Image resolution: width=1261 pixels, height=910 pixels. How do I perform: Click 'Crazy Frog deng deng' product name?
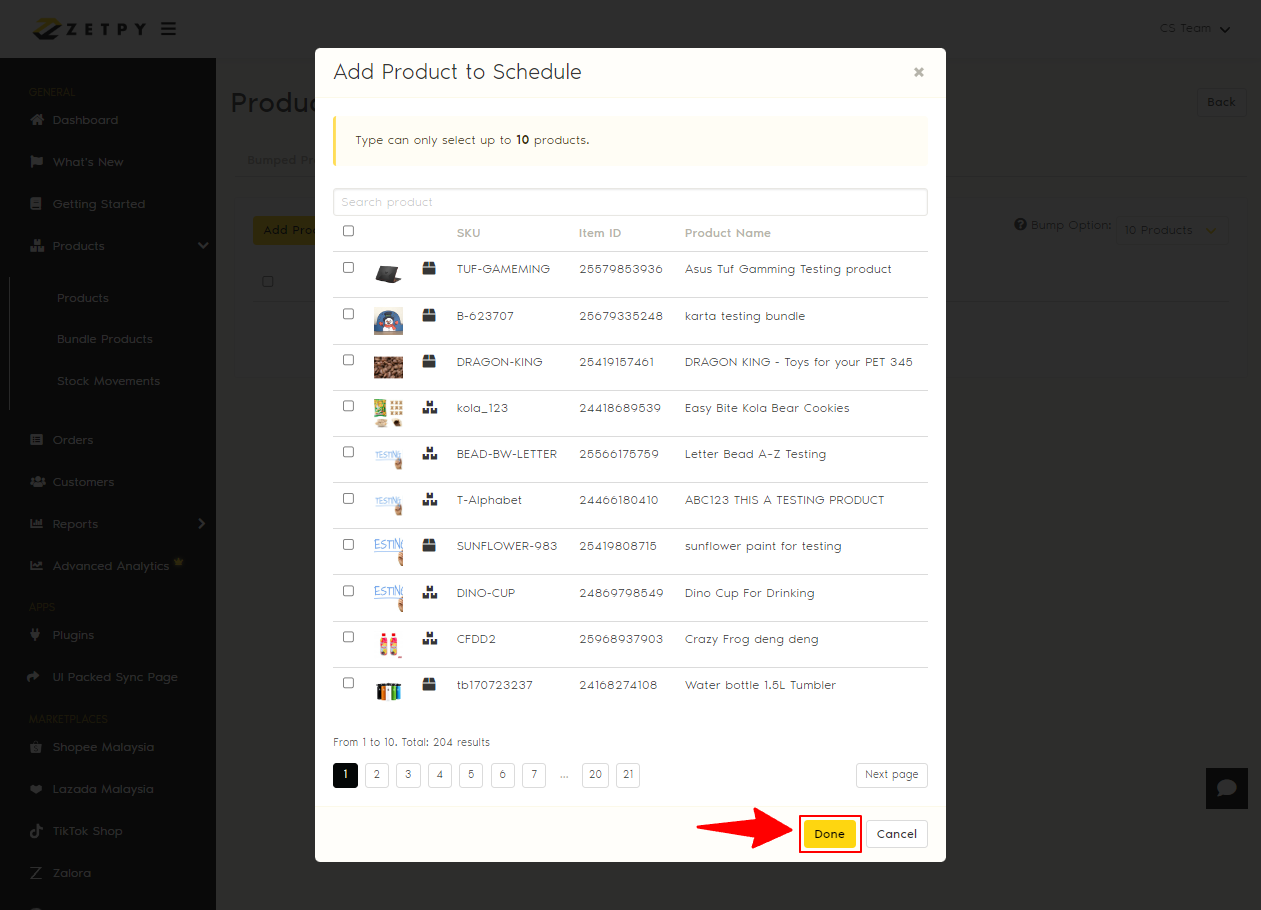[752, 639]
